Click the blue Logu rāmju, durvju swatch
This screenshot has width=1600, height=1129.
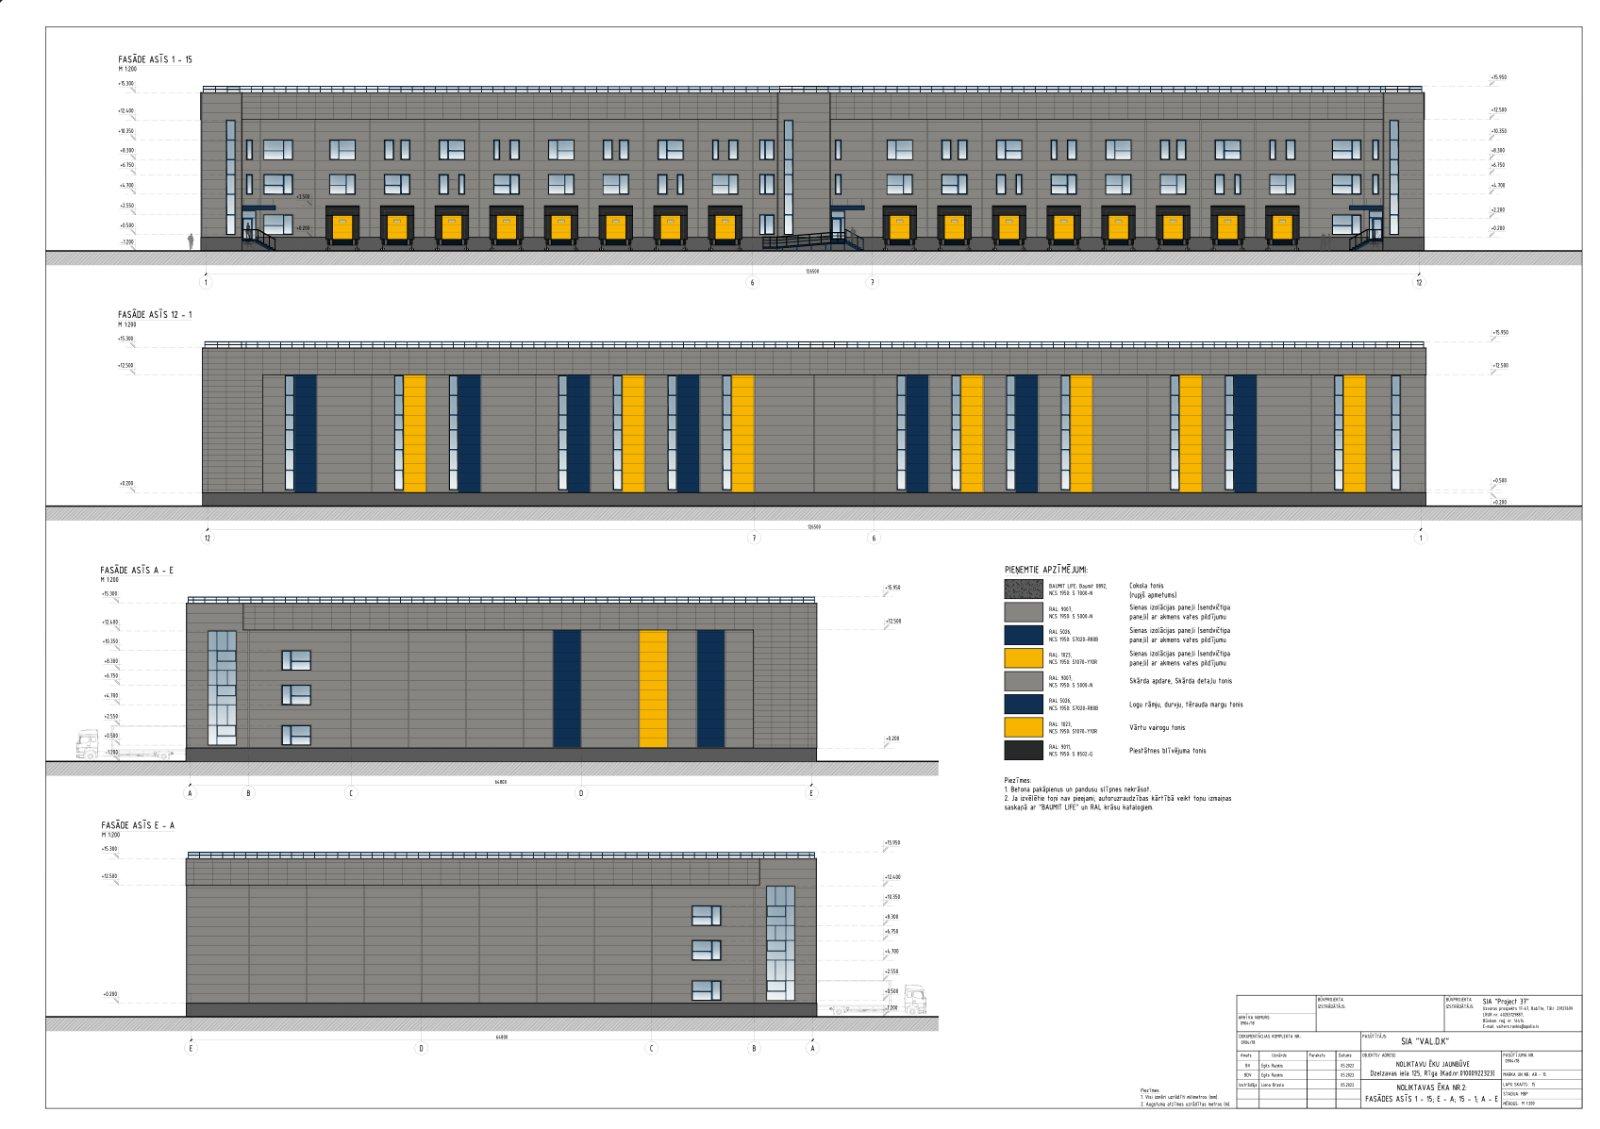(1023, 704)
